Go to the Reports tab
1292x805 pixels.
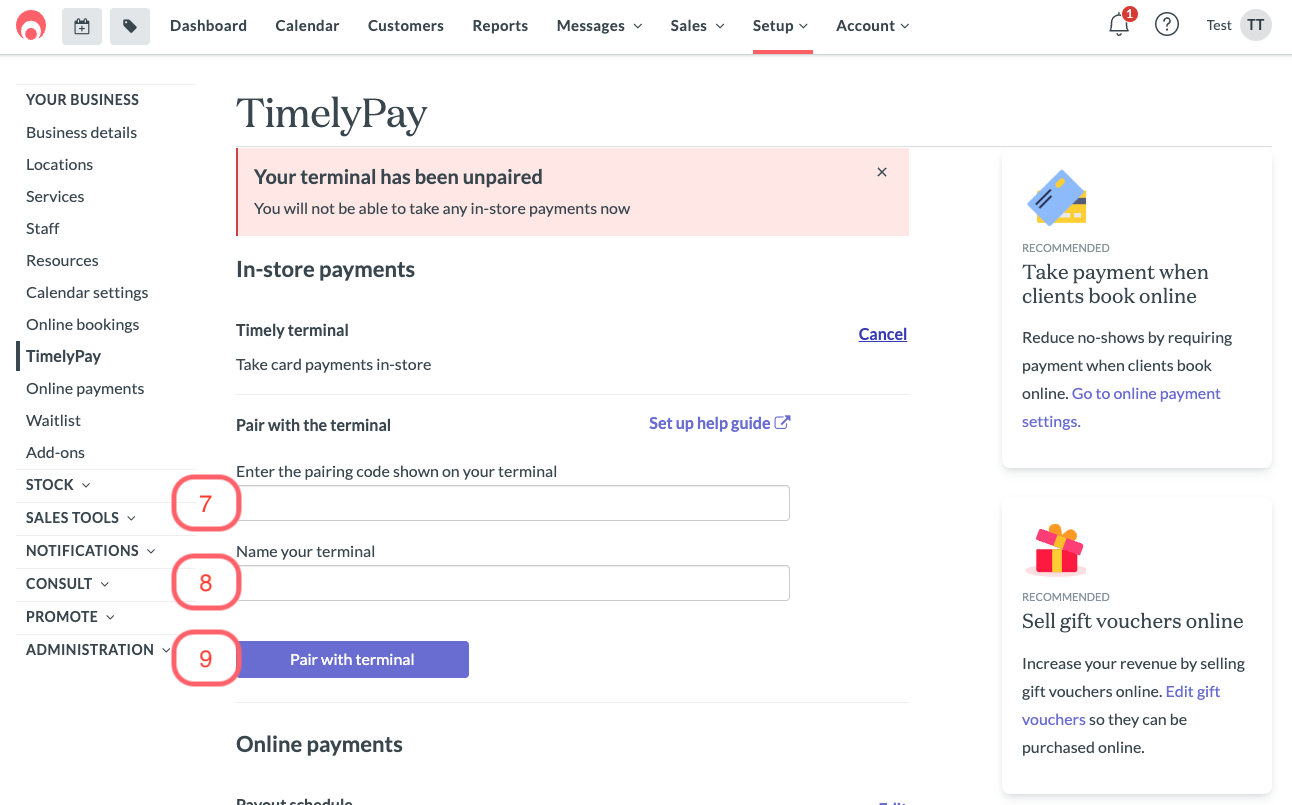point(500,26)
